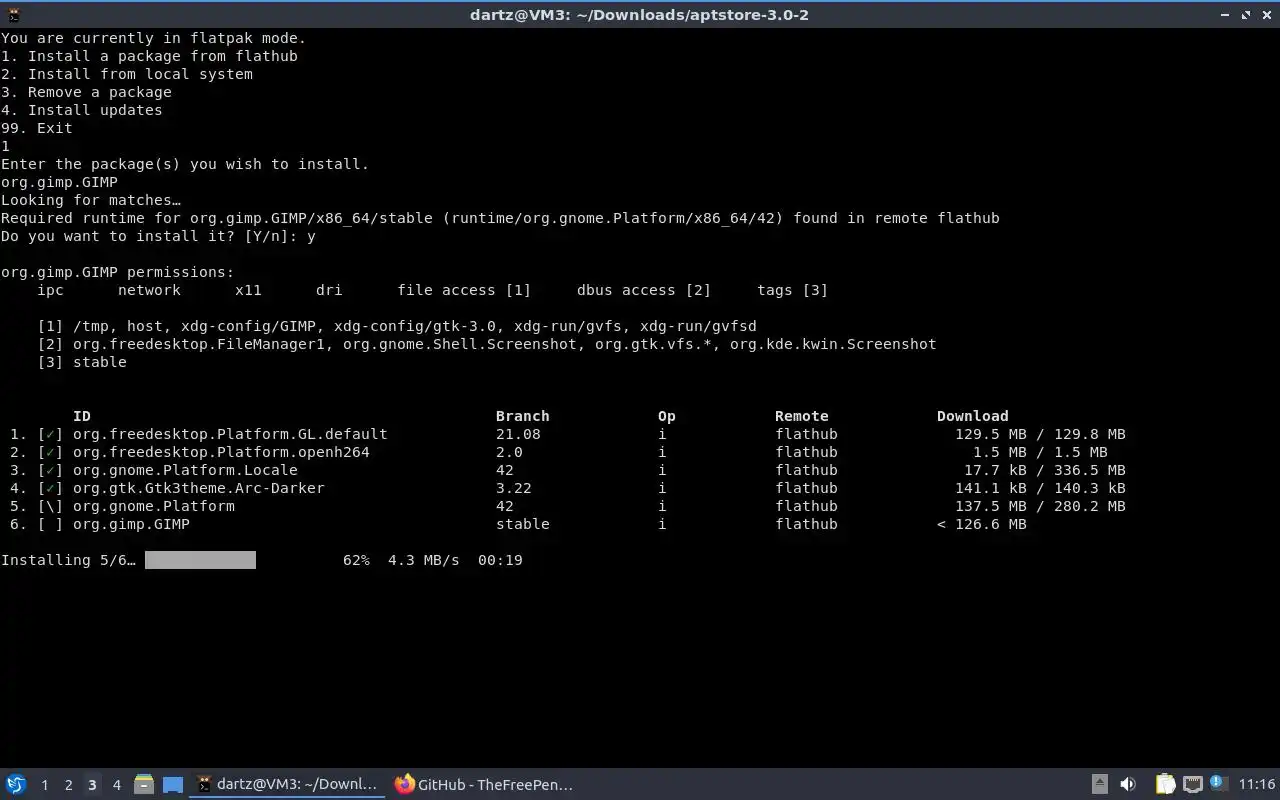The height and width of the screenshot is (800, 1280).
Task: Click the '137.5 MB / 280.2 MB' download size
Action: pyautogui.click(x=1040, y=506)
